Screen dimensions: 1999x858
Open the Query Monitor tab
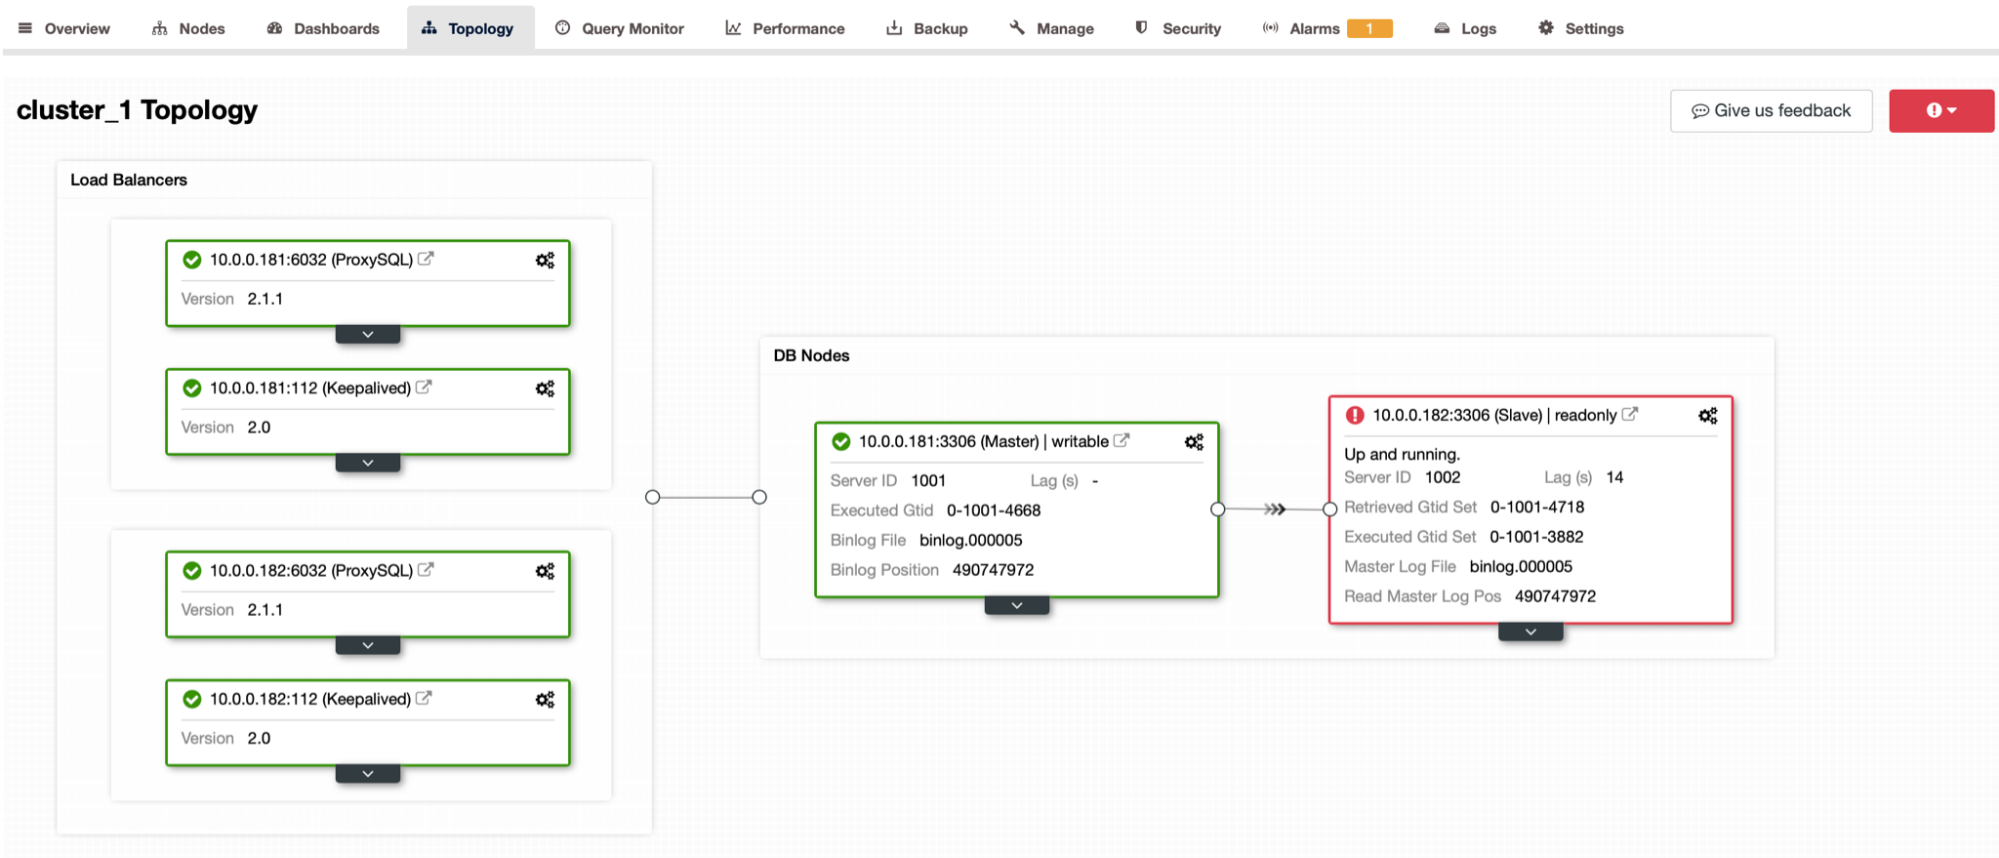(x=620, y=29)
